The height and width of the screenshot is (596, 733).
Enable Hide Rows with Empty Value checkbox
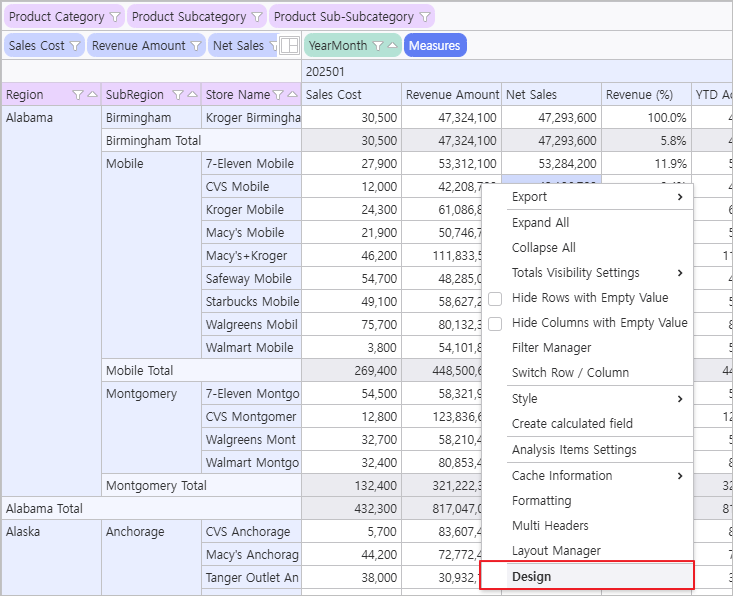click(x=495, y=298)
